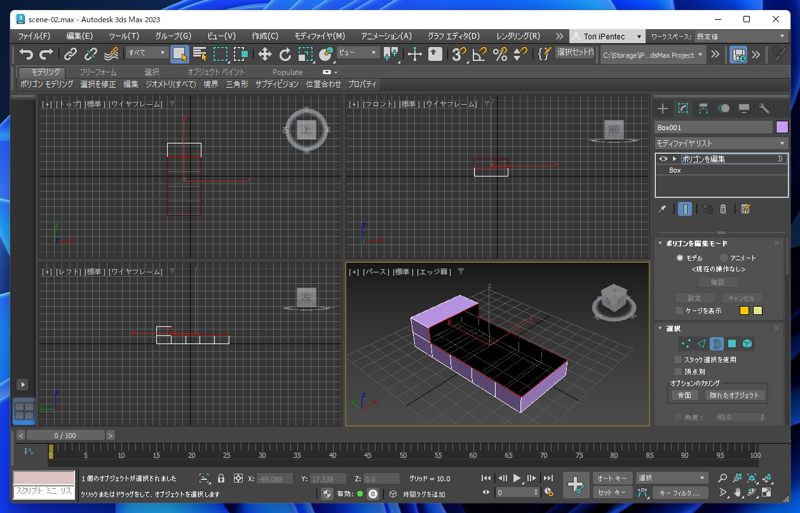Click the Select and Place tool icon
800x513 pixels.
tap(326, 54)
